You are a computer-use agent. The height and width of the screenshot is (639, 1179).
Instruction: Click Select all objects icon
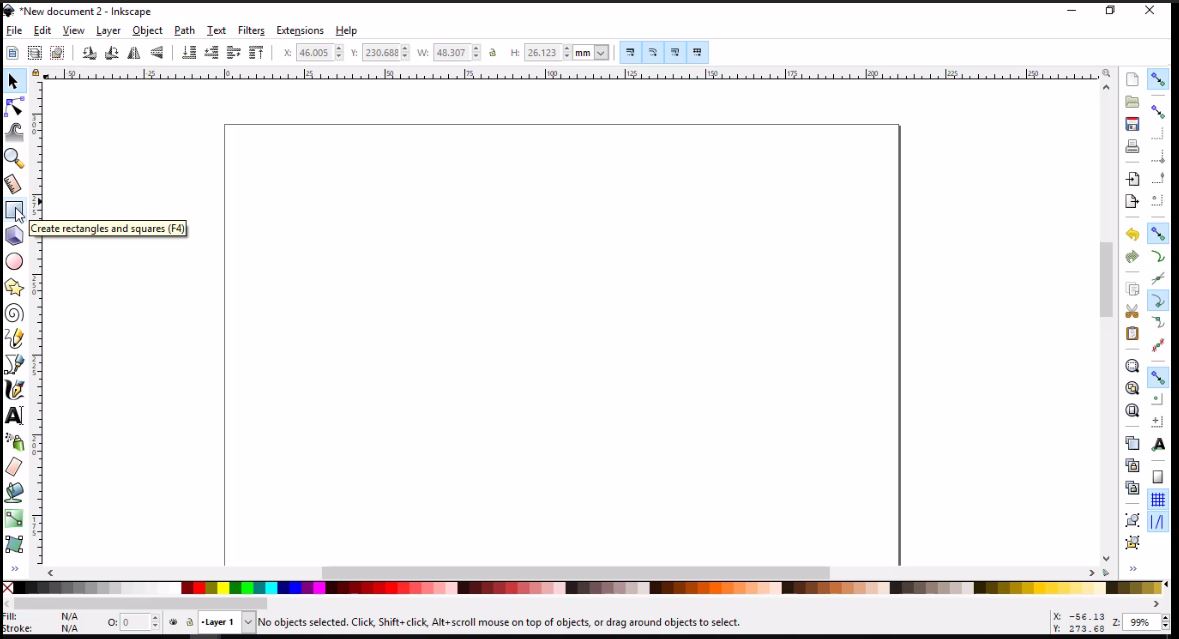[12, 53]
